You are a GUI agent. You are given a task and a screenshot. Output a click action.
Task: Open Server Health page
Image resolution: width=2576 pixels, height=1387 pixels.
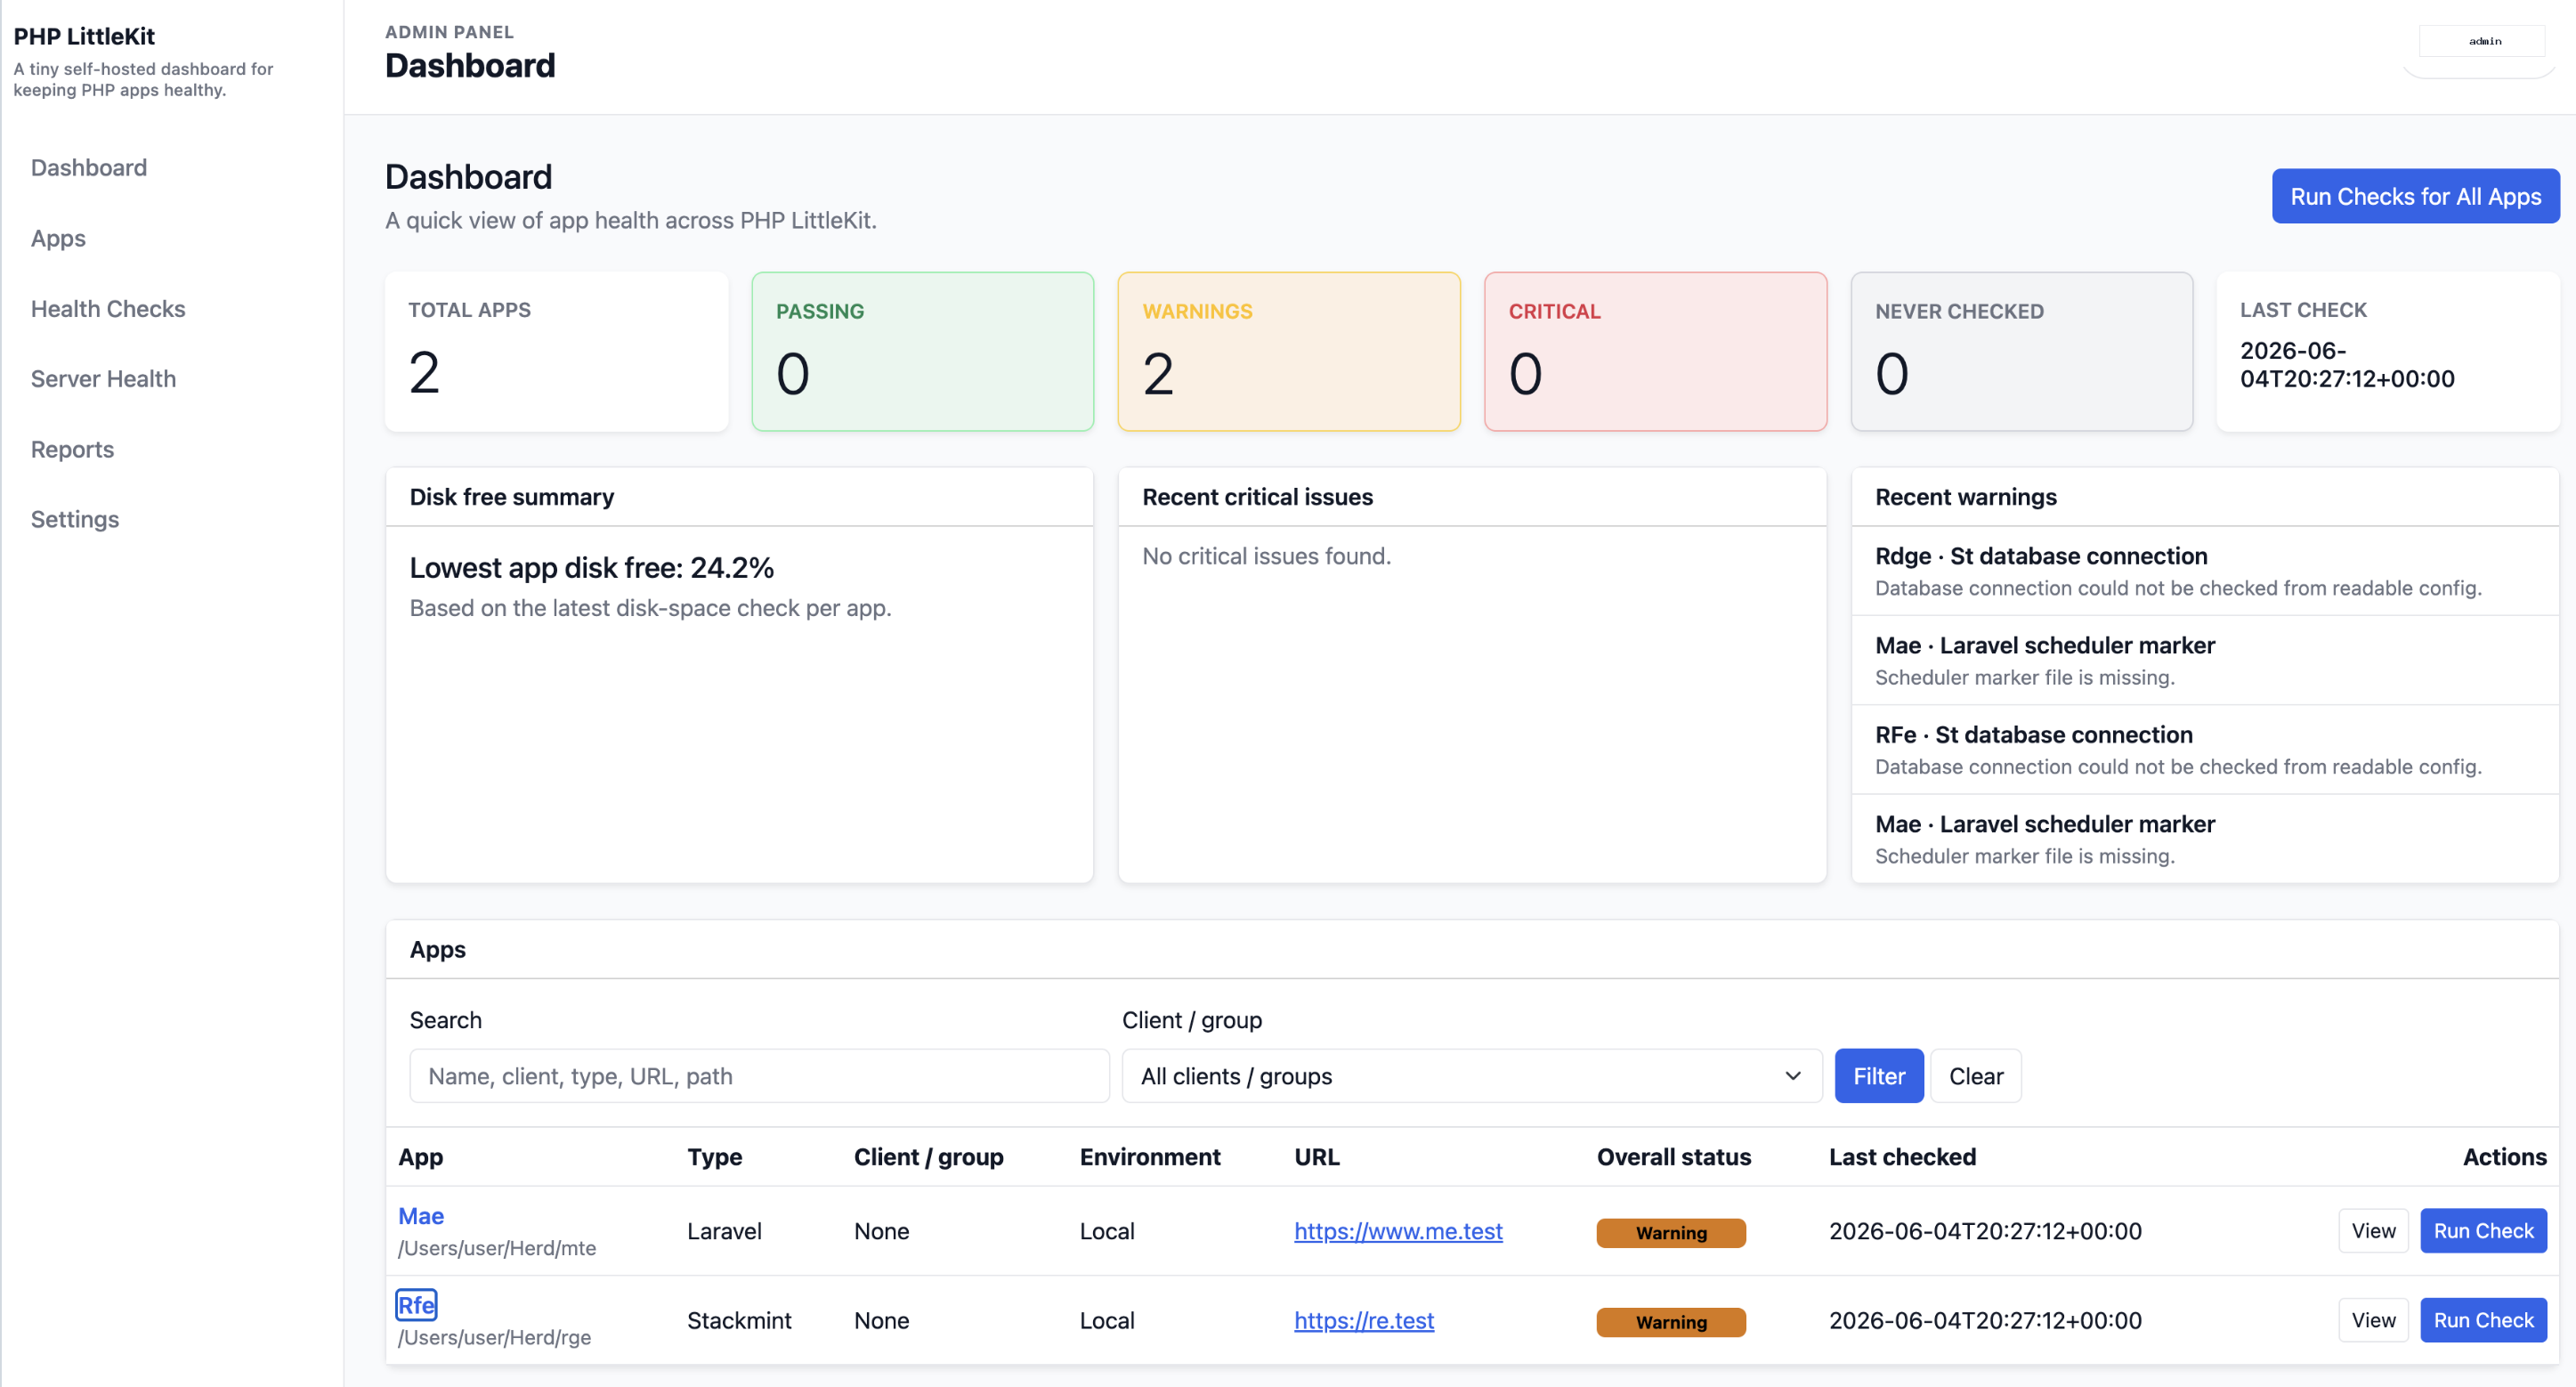(103, 378)
